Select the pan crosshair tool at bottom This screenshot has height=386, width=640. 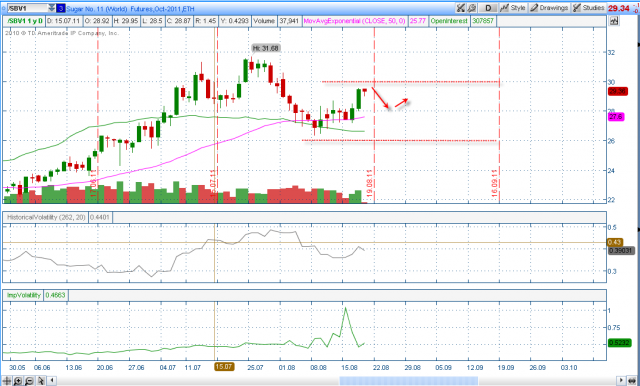(7, 381)
